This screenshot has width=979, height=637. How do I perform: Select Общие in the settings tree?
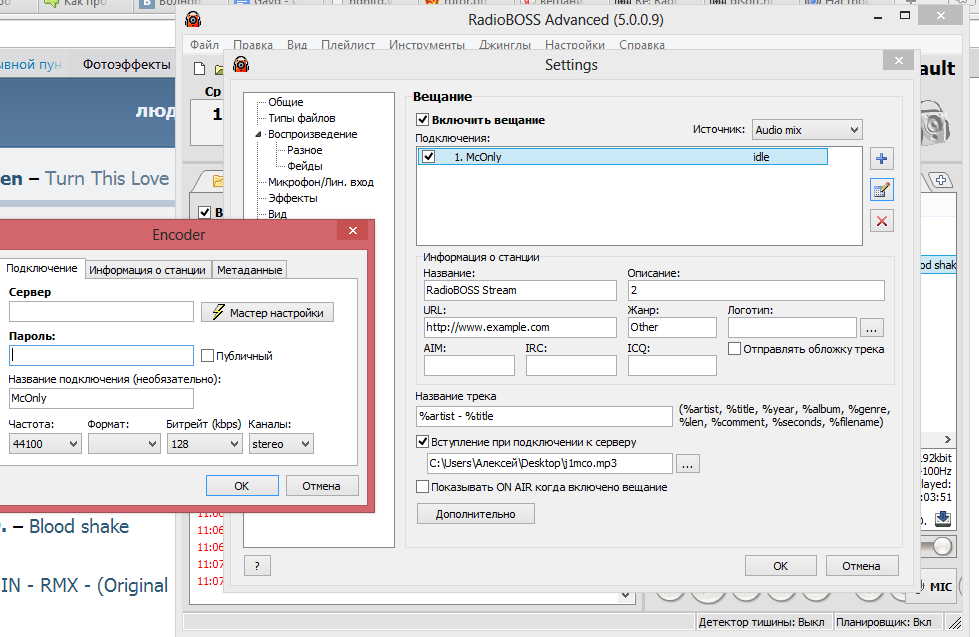(285, 102)
